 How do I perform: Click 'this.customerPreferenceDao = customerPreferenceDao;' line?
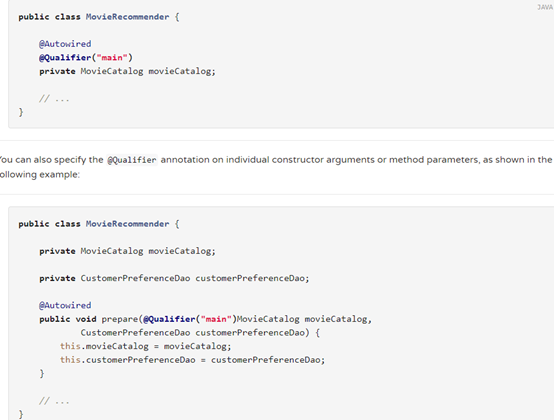tap(192, 360)
